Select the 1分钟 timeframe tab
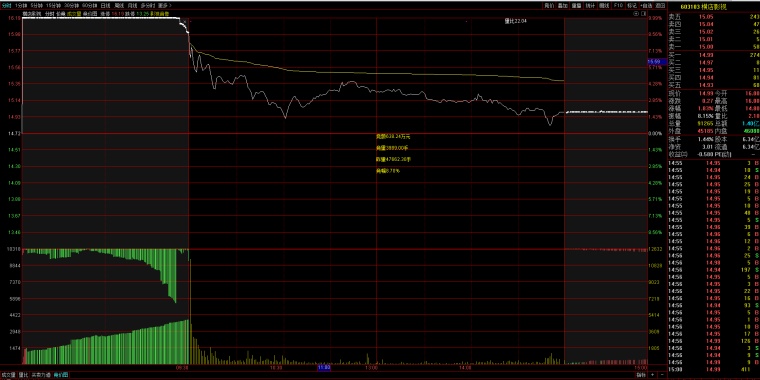This screenshot has height=380, width=760. coord(21,5)
